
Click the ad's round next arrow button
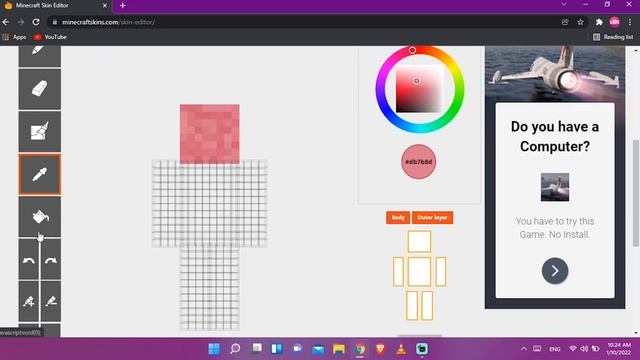555,271
